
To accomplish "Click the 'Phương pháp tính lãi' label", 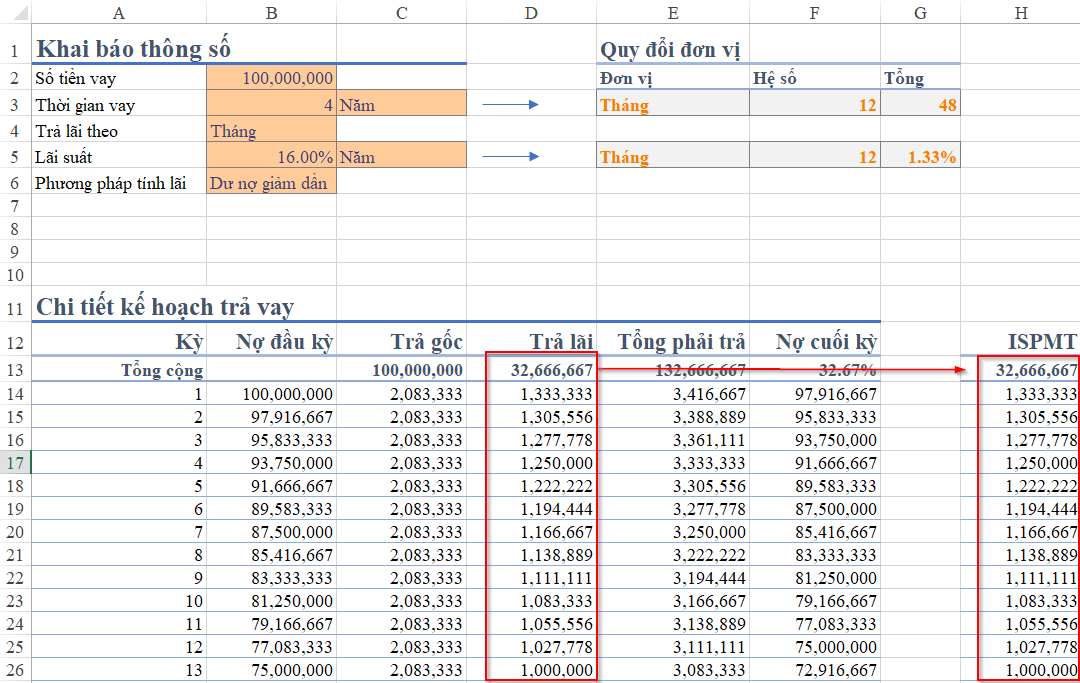I will (111, 183).
